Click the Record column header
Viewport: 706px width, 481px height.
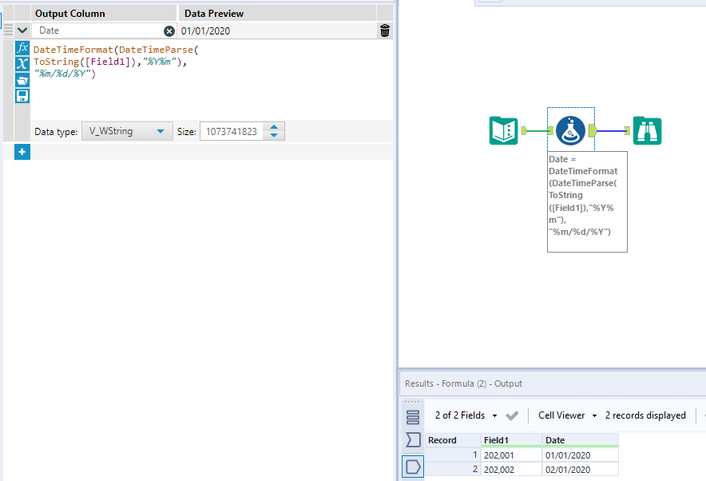(x=453, y=440)
